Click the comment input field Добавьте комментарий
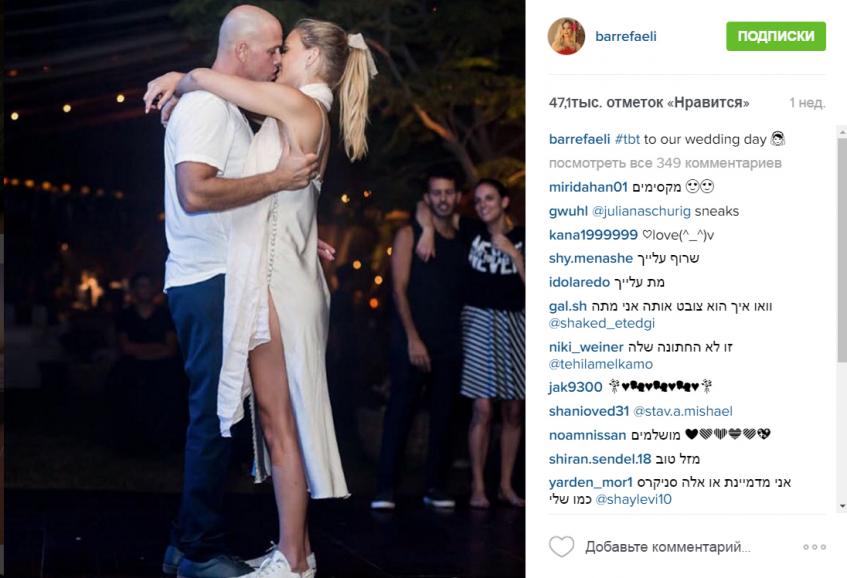Viewport: 847px width, 578px height. [x=668, y=547]
